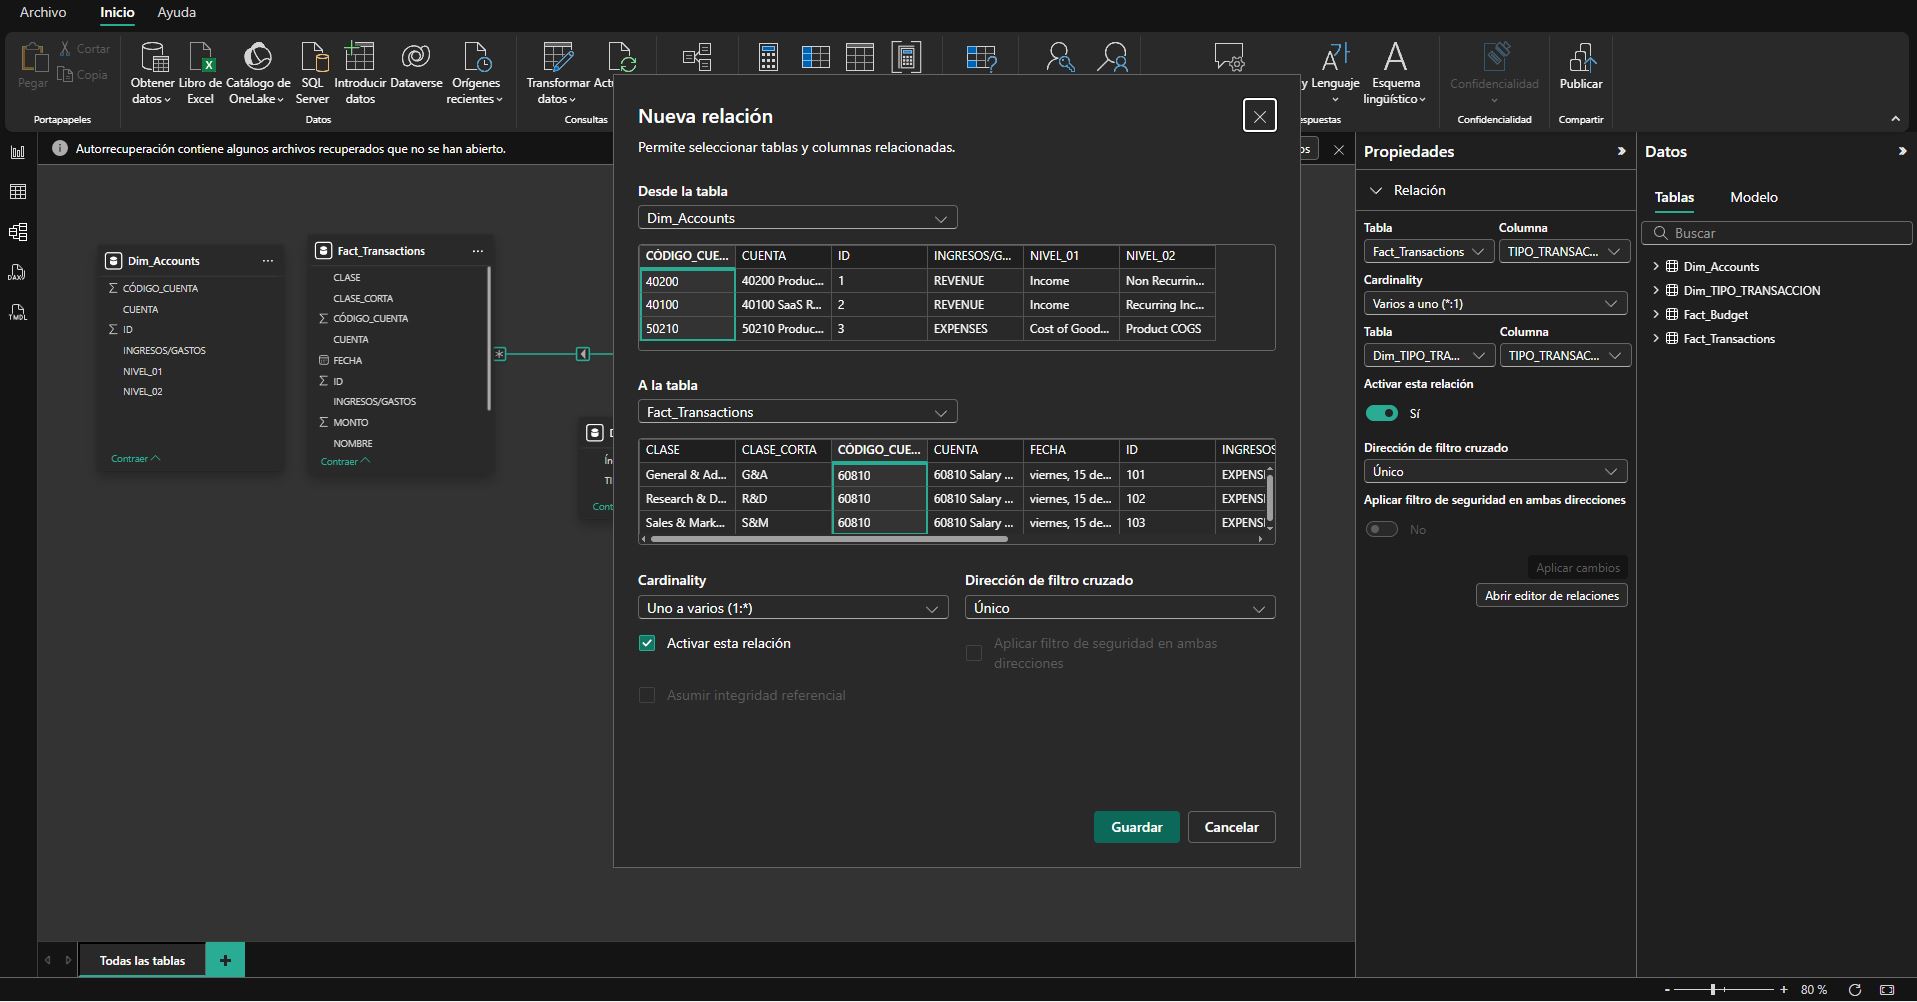Toggle Aplicar filtro de seguridad checkbox in dialog
The image size is (1917, 1002).
click(974, 653)
